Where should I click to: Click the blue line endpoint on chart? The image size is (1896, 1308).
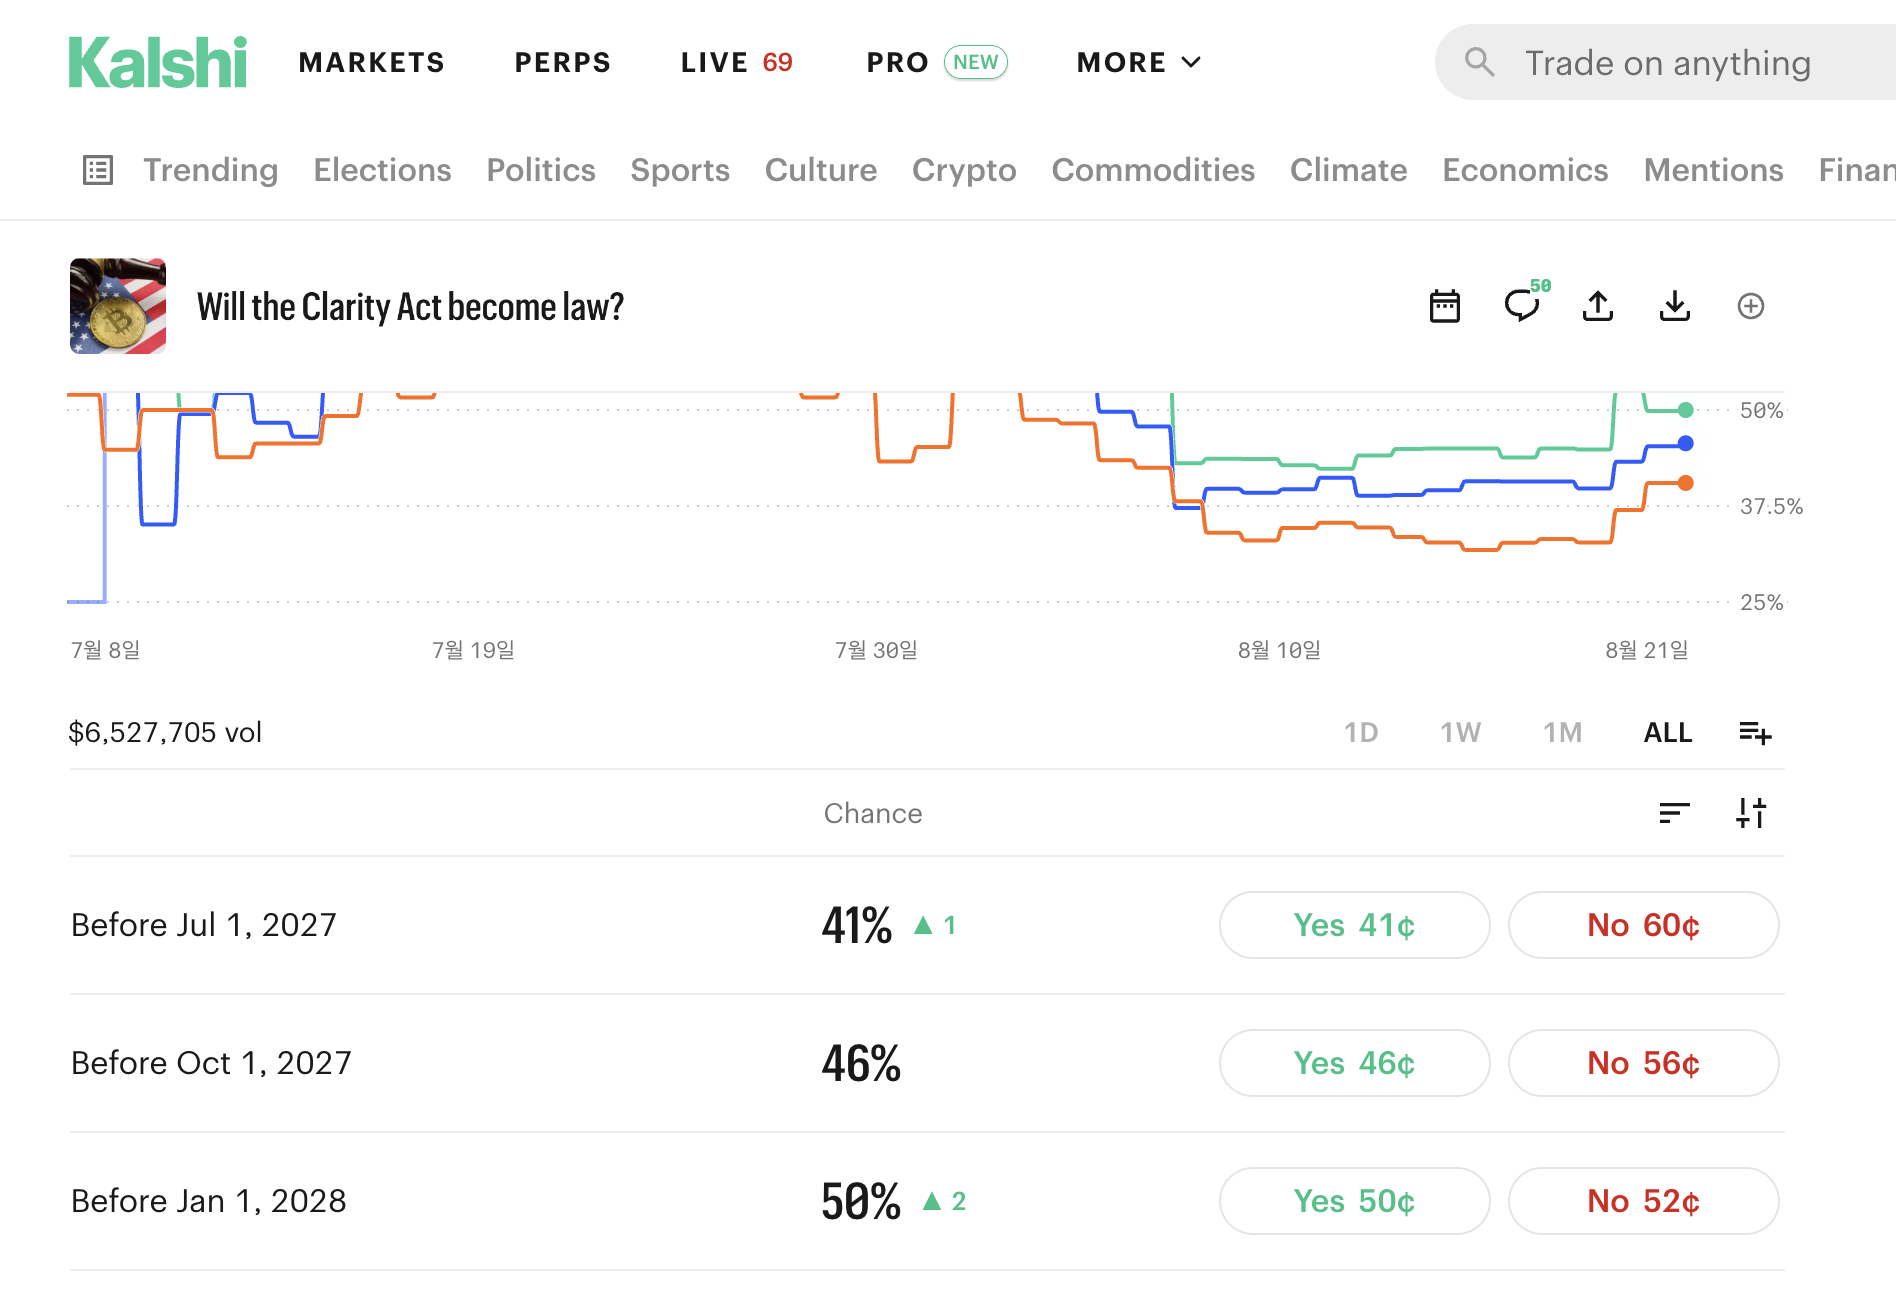[x=1685, y=443]
